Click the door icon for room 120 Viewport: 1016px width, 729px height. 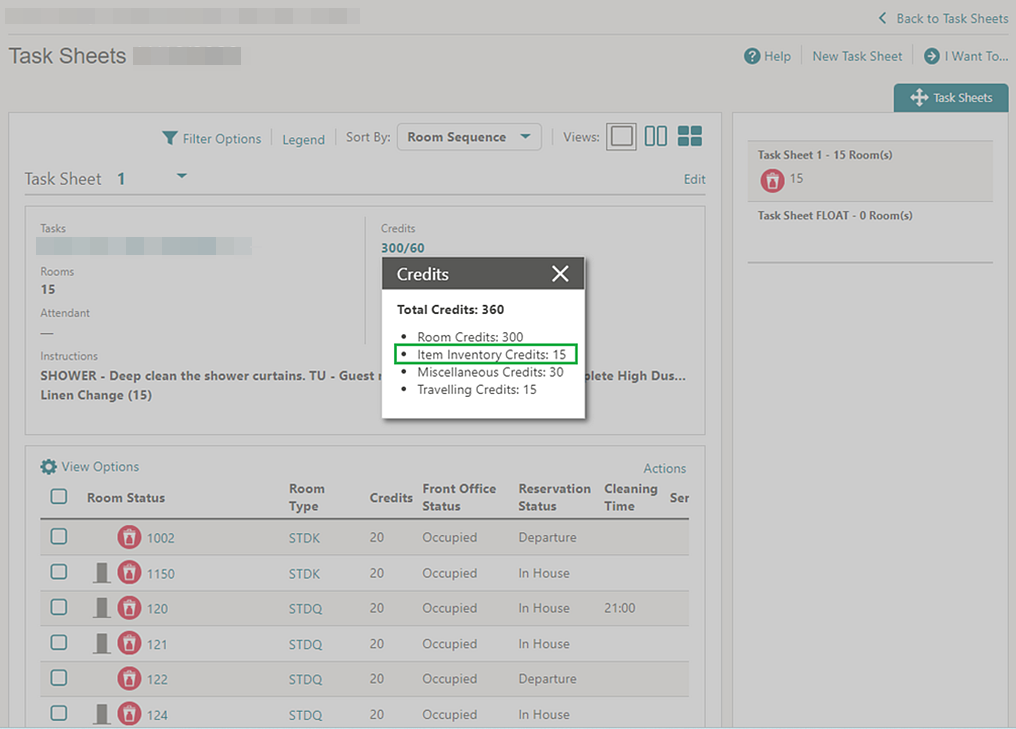[102, 608]
